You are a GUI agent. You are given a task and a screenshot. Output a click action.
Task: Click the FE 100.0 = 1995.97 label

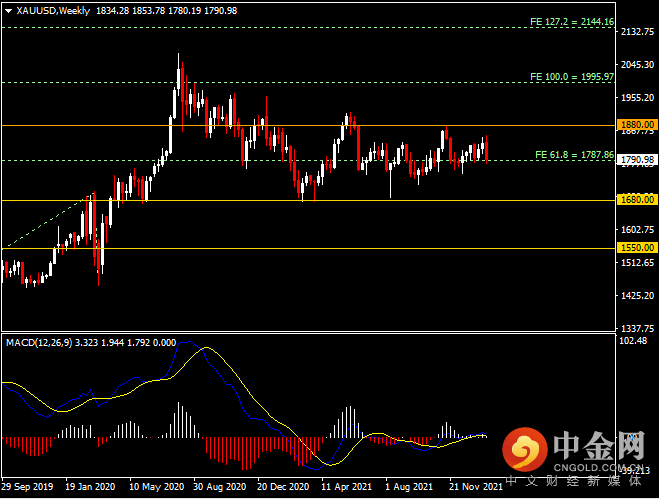[x=572, y=77]
